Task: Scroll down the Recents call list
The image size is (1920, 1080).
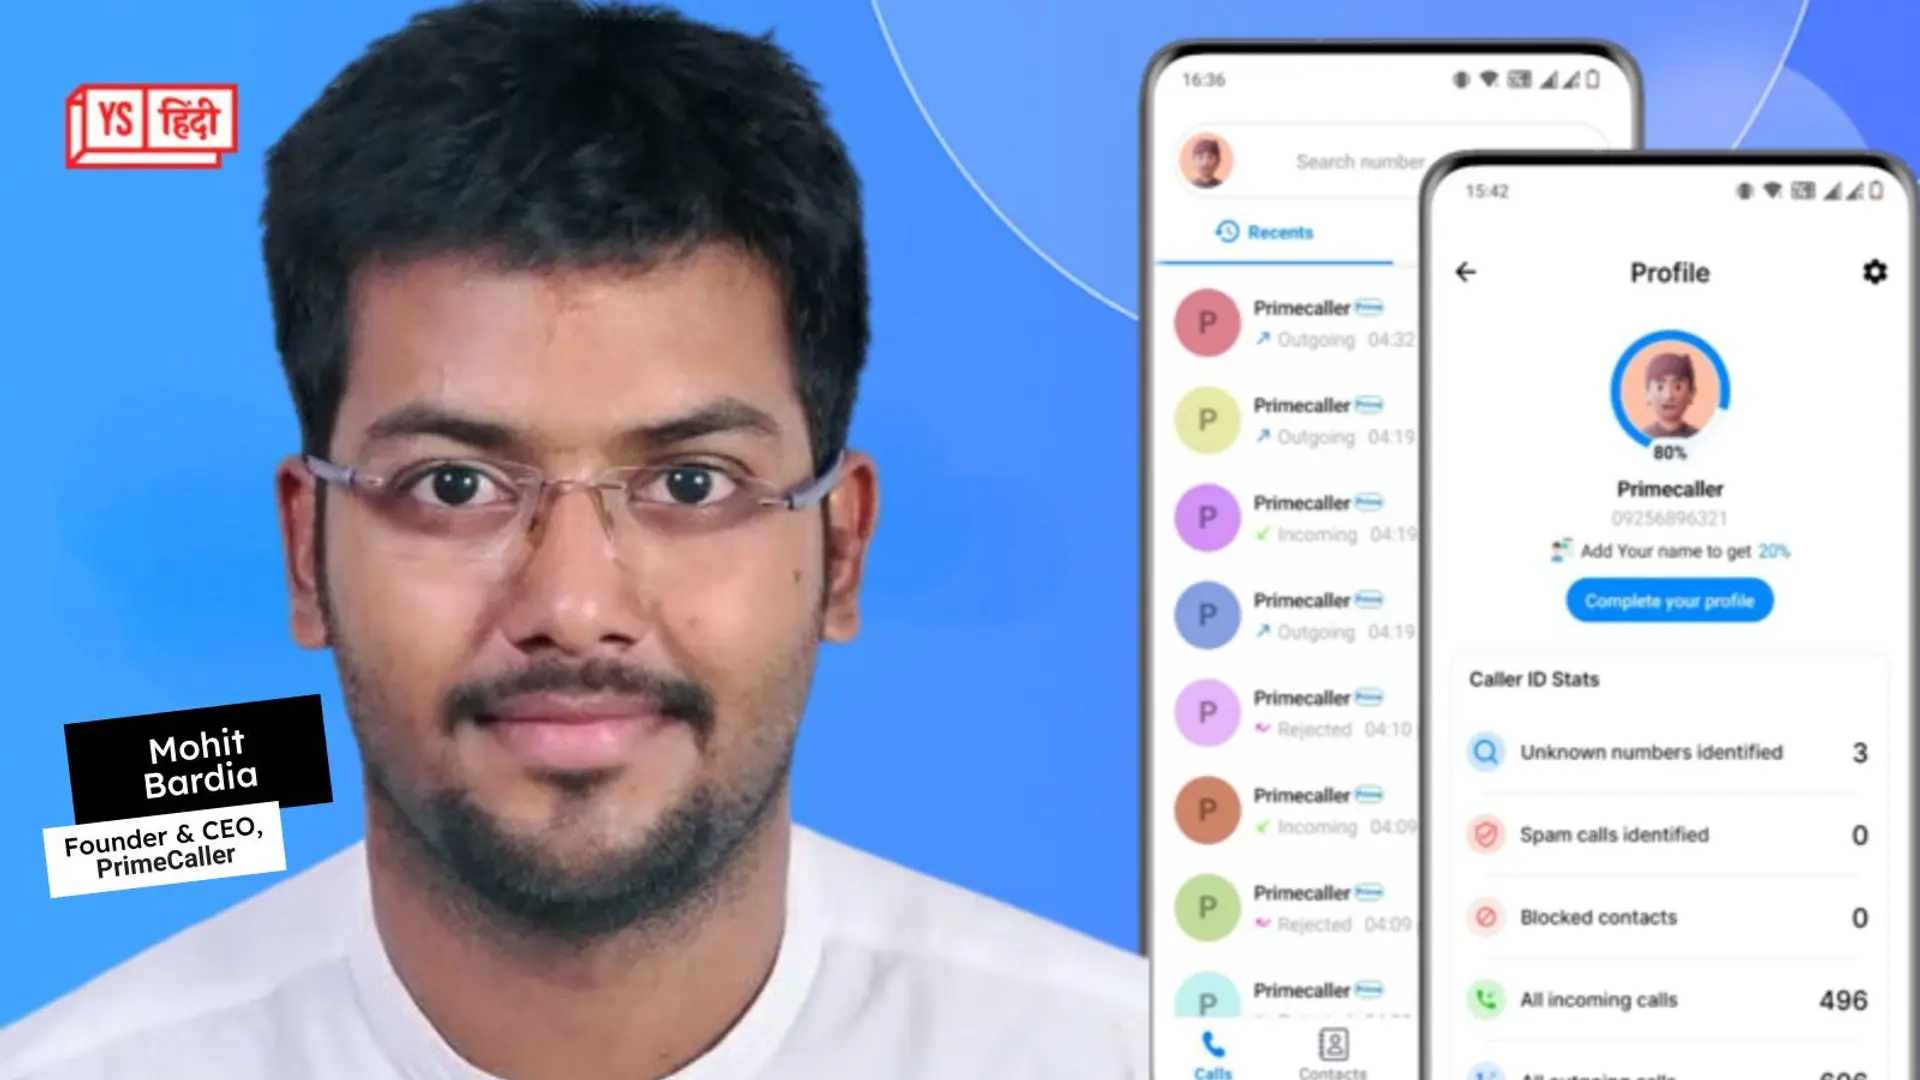Action: (x=1292, y=659)
